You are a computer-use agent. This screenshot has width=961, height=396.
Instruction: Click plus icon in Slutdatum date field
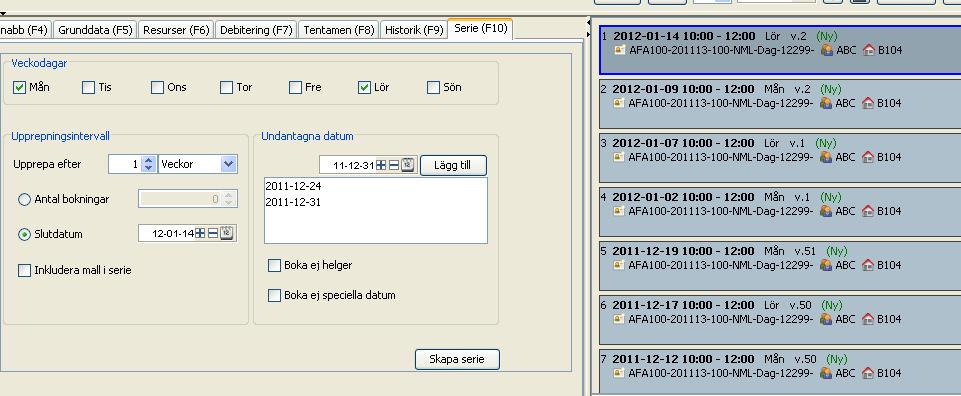click(x=200, y=234)
